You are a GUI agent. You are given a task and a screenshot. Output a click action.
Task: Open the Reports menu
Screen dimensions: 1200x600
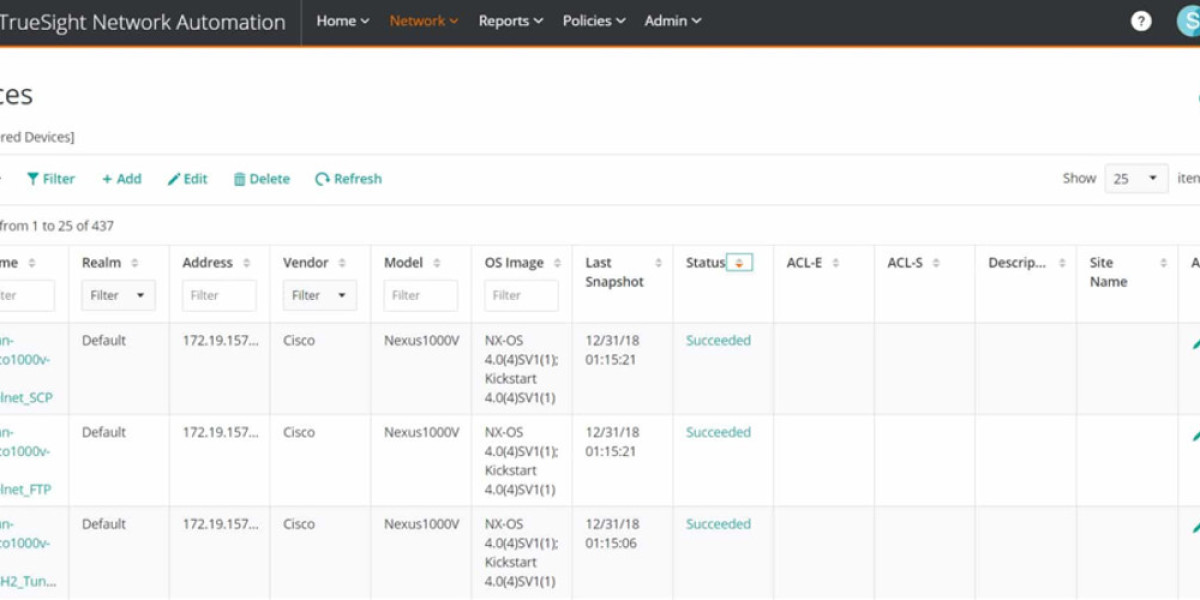point(510,21)
